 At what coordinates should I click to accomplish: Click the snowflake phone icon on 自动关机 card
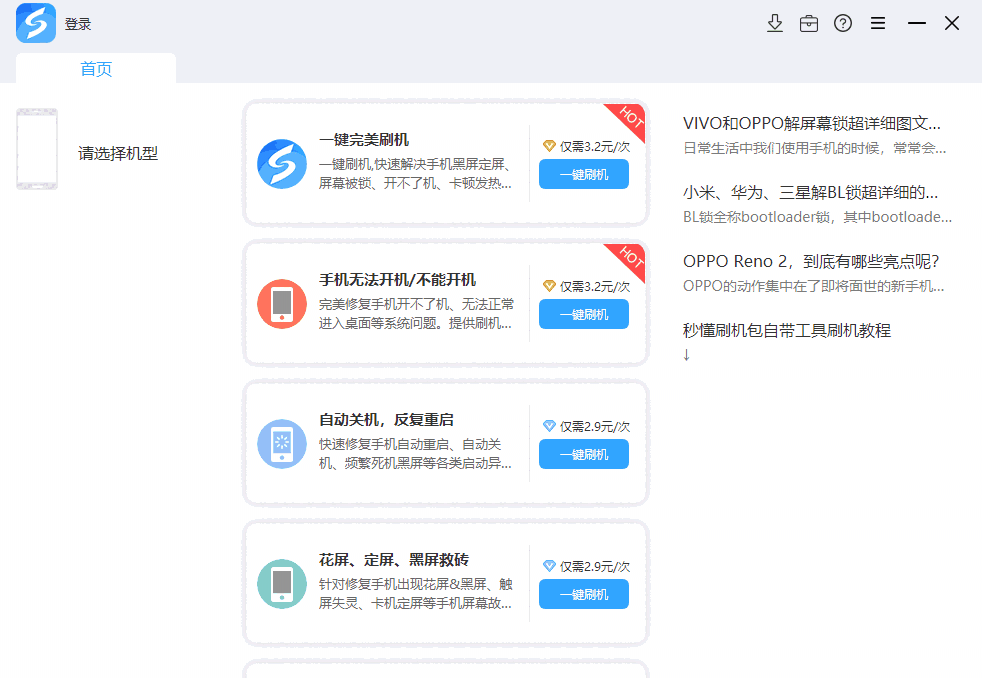coord(281,443)
